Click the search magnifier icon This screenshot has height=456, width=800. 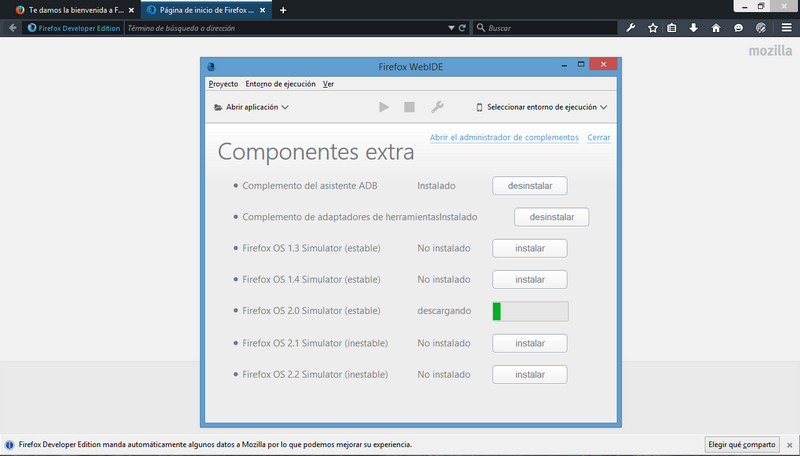[481, 28]
